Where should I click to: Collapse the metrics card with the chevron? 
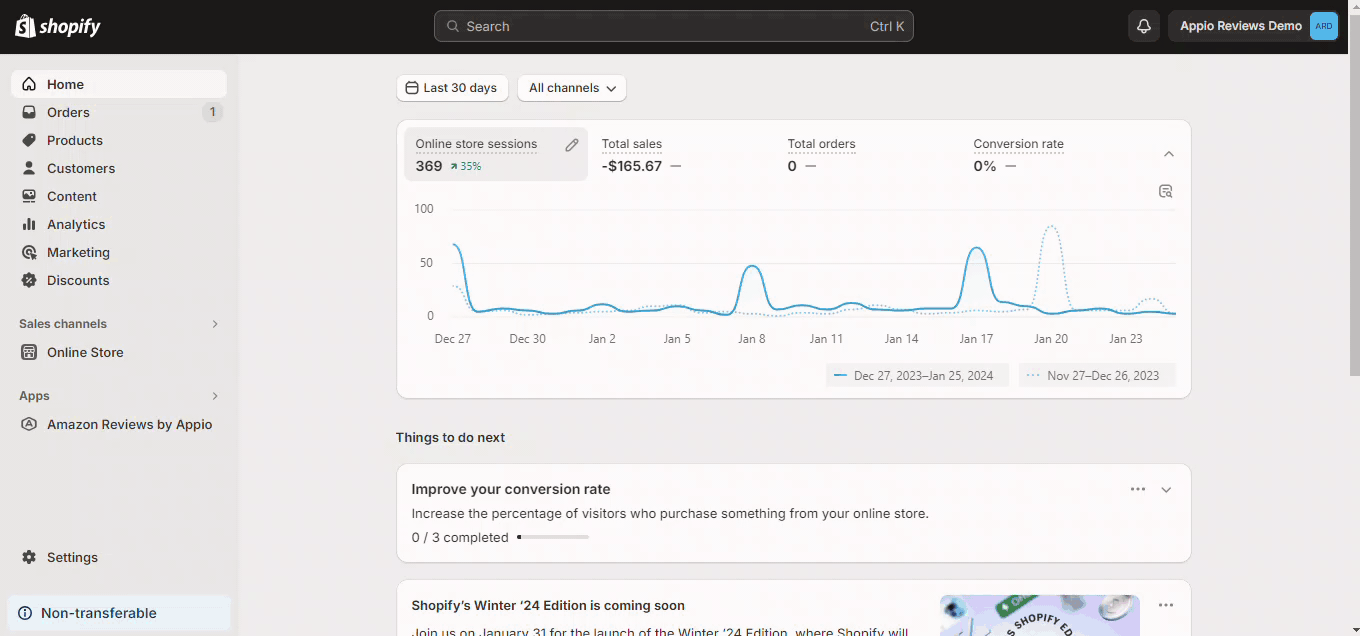pyautogui.click(x=1169, y=154)
